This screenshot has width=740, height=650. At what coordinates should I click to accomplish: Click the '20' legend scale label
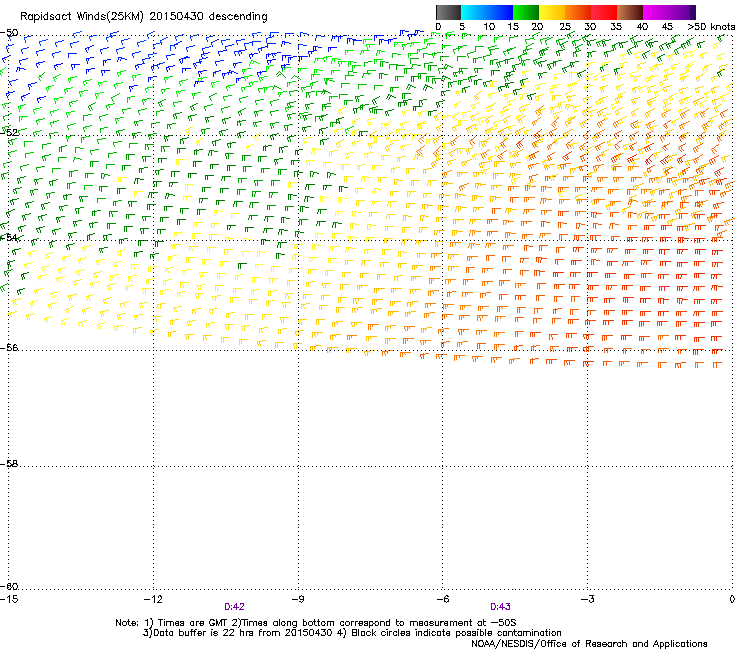(538, 27)
